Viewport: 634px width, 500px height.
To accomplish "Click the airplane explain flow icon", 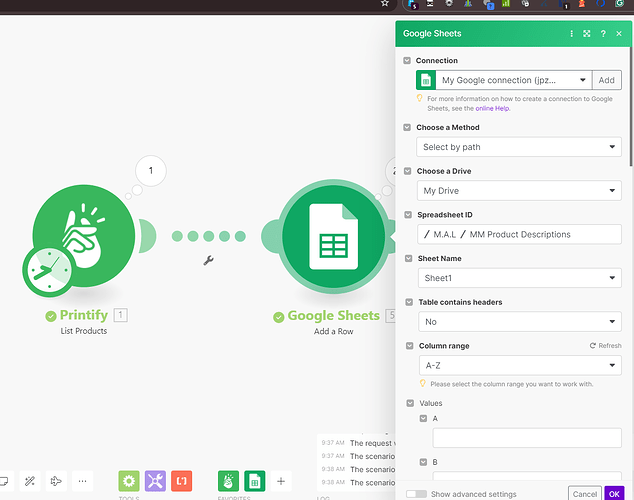I will [56, 481].
